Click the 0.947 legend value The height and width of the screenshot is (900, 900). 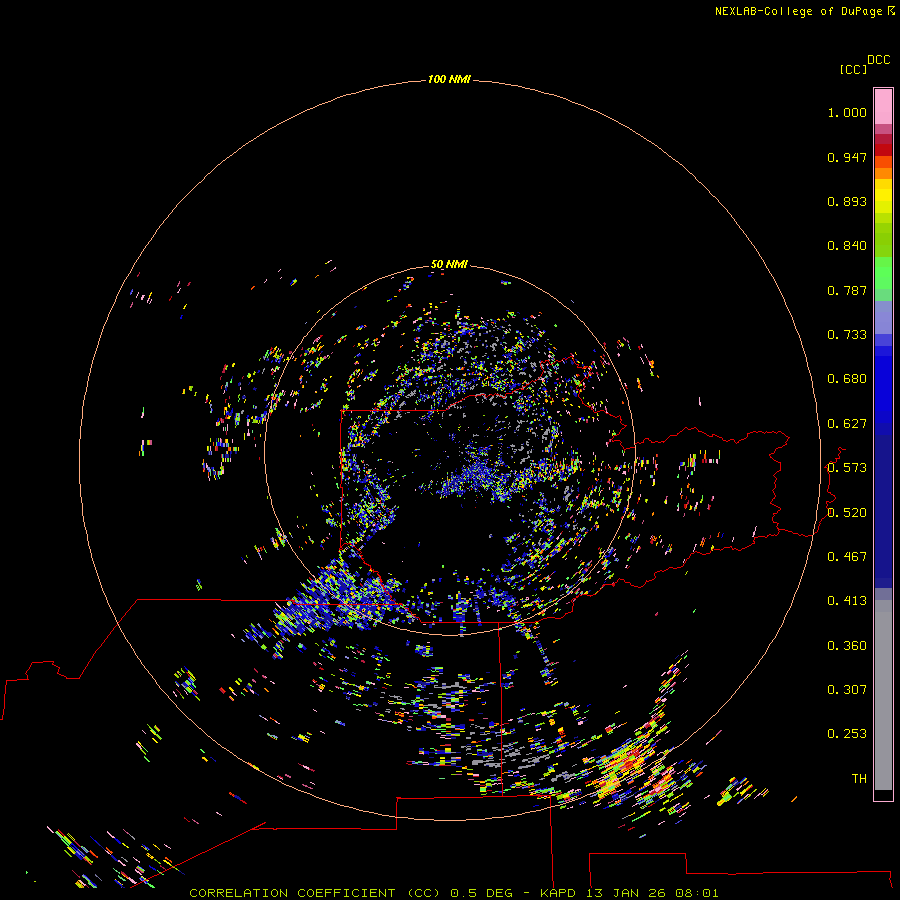847,157
